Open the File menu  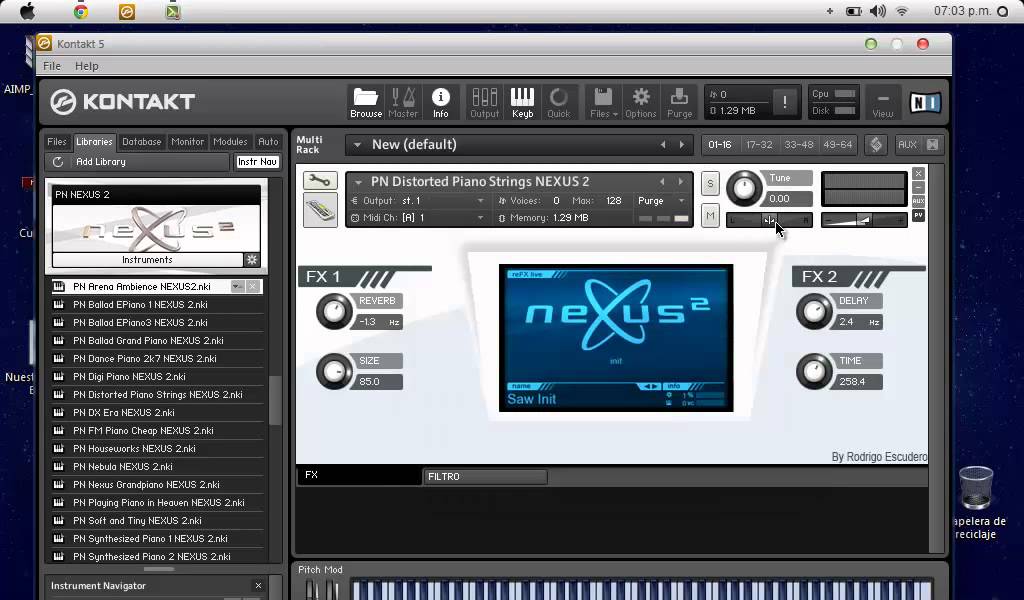pos(52,66)
